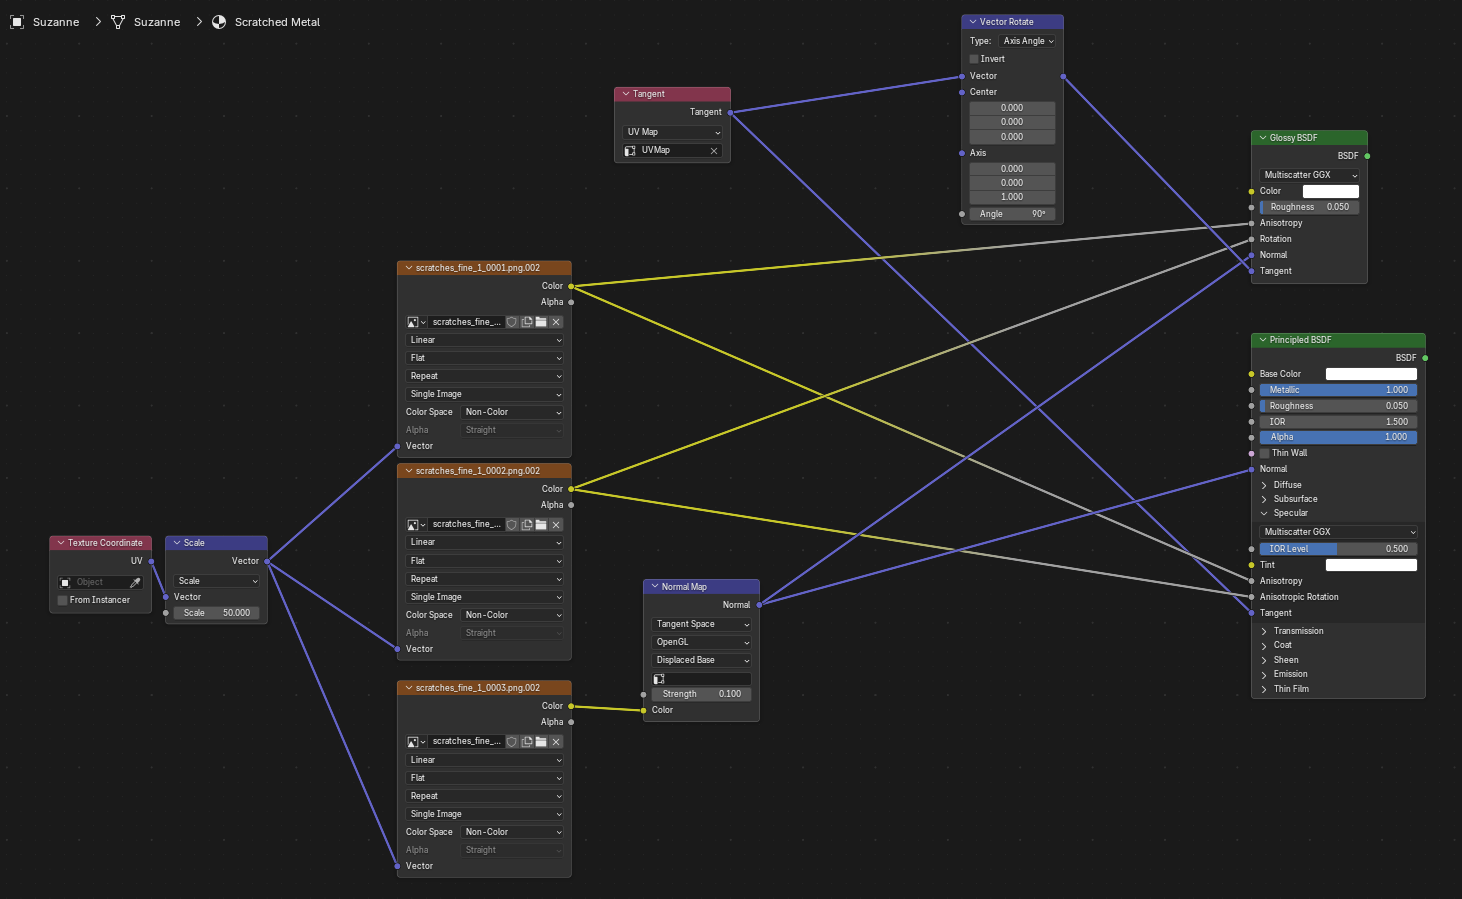Toggle fake user shield on scratches_fine_1_0002 node

click(512, 525)
